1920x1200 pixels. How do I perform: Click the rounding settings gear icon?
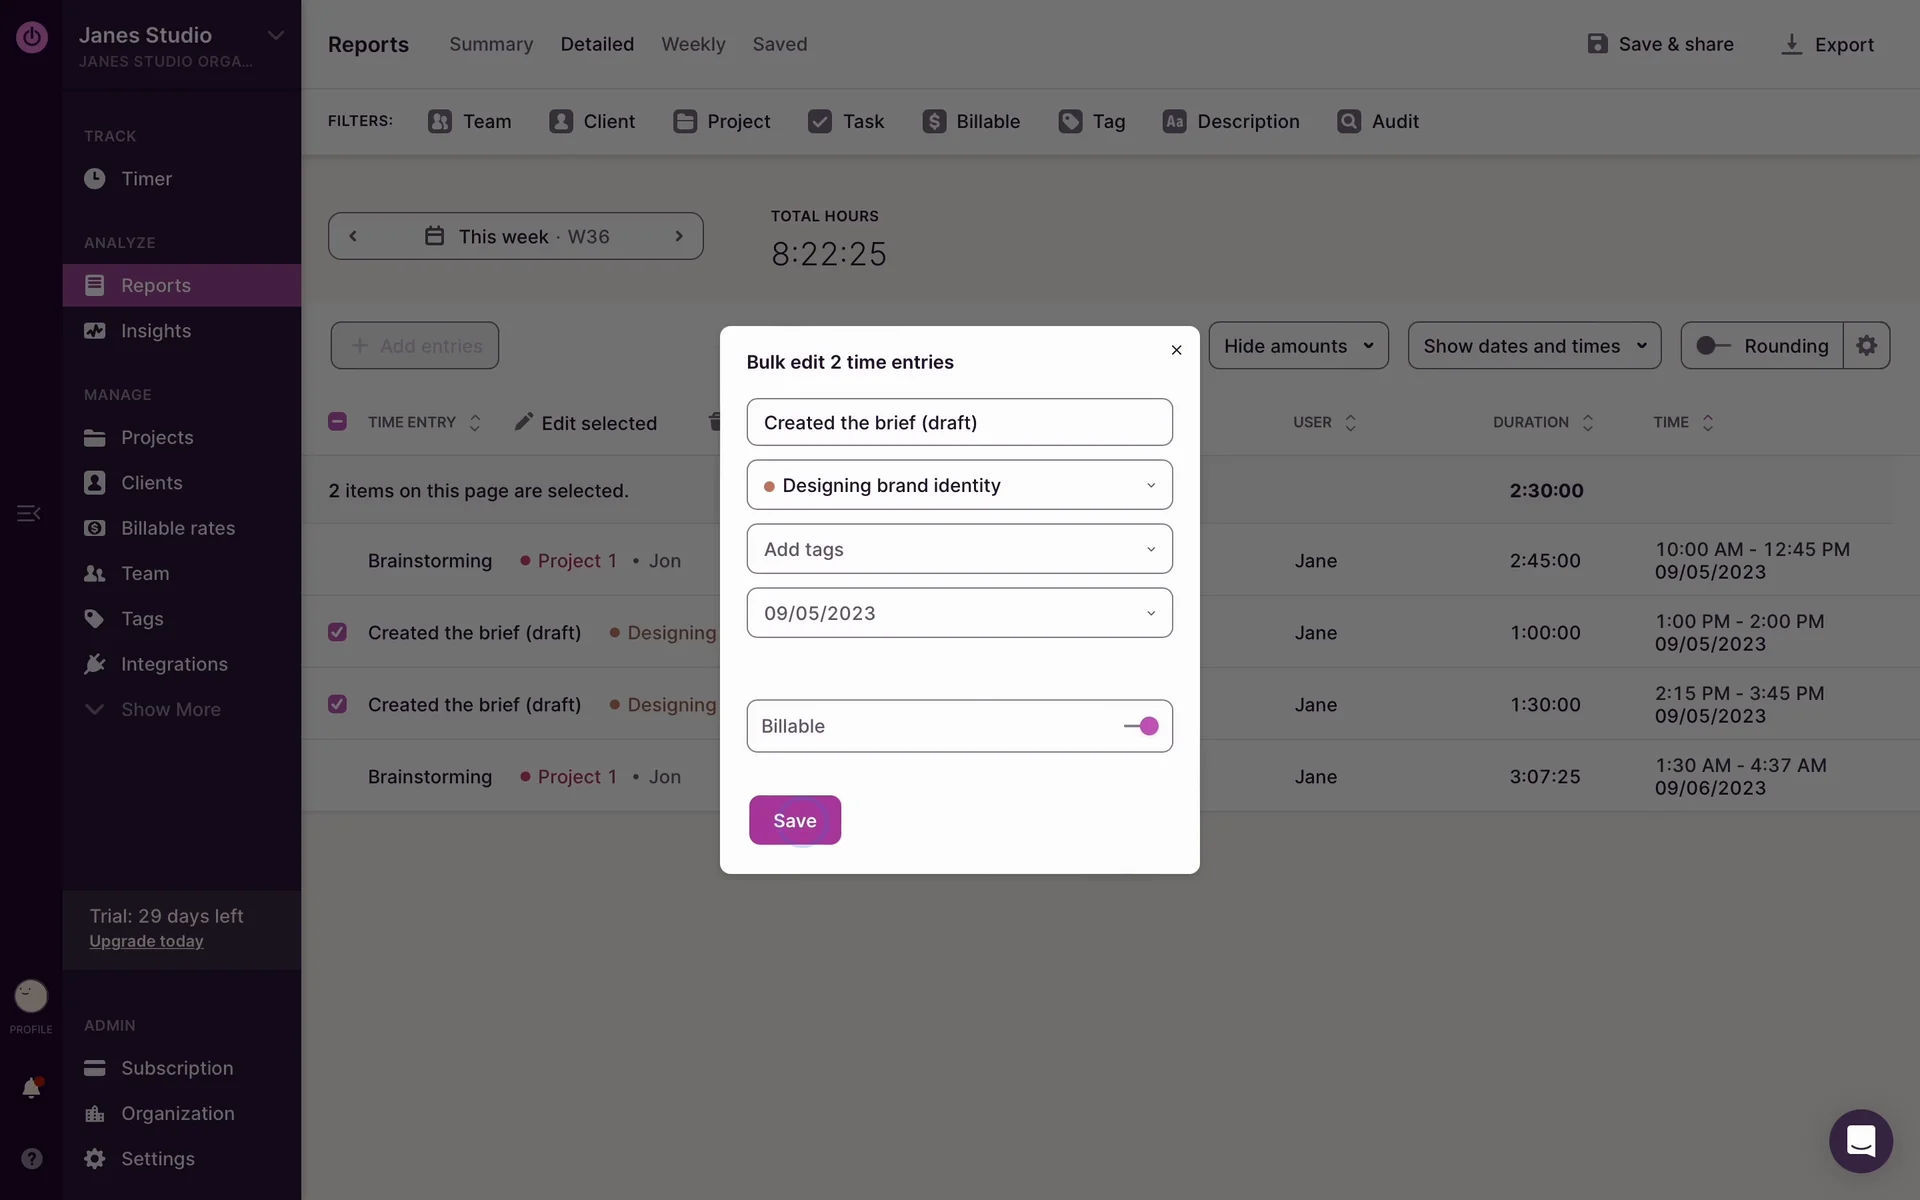pyautogui.click(x=1866, y=346)
